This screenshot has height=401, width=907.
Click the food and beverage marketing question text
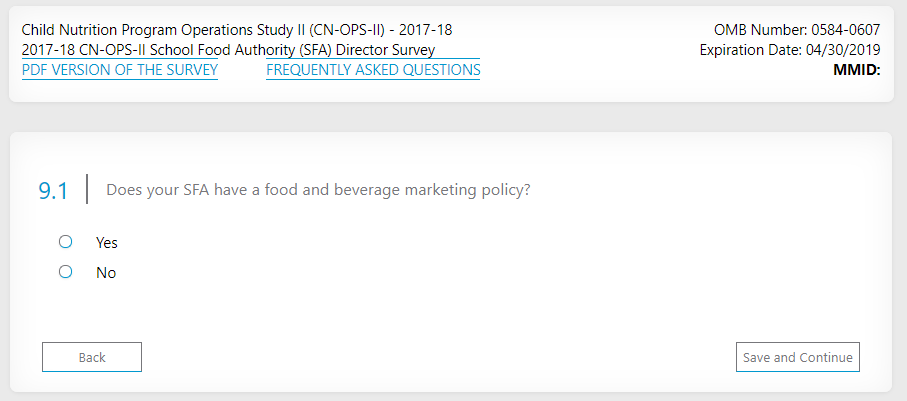click(x=318, y=190)
